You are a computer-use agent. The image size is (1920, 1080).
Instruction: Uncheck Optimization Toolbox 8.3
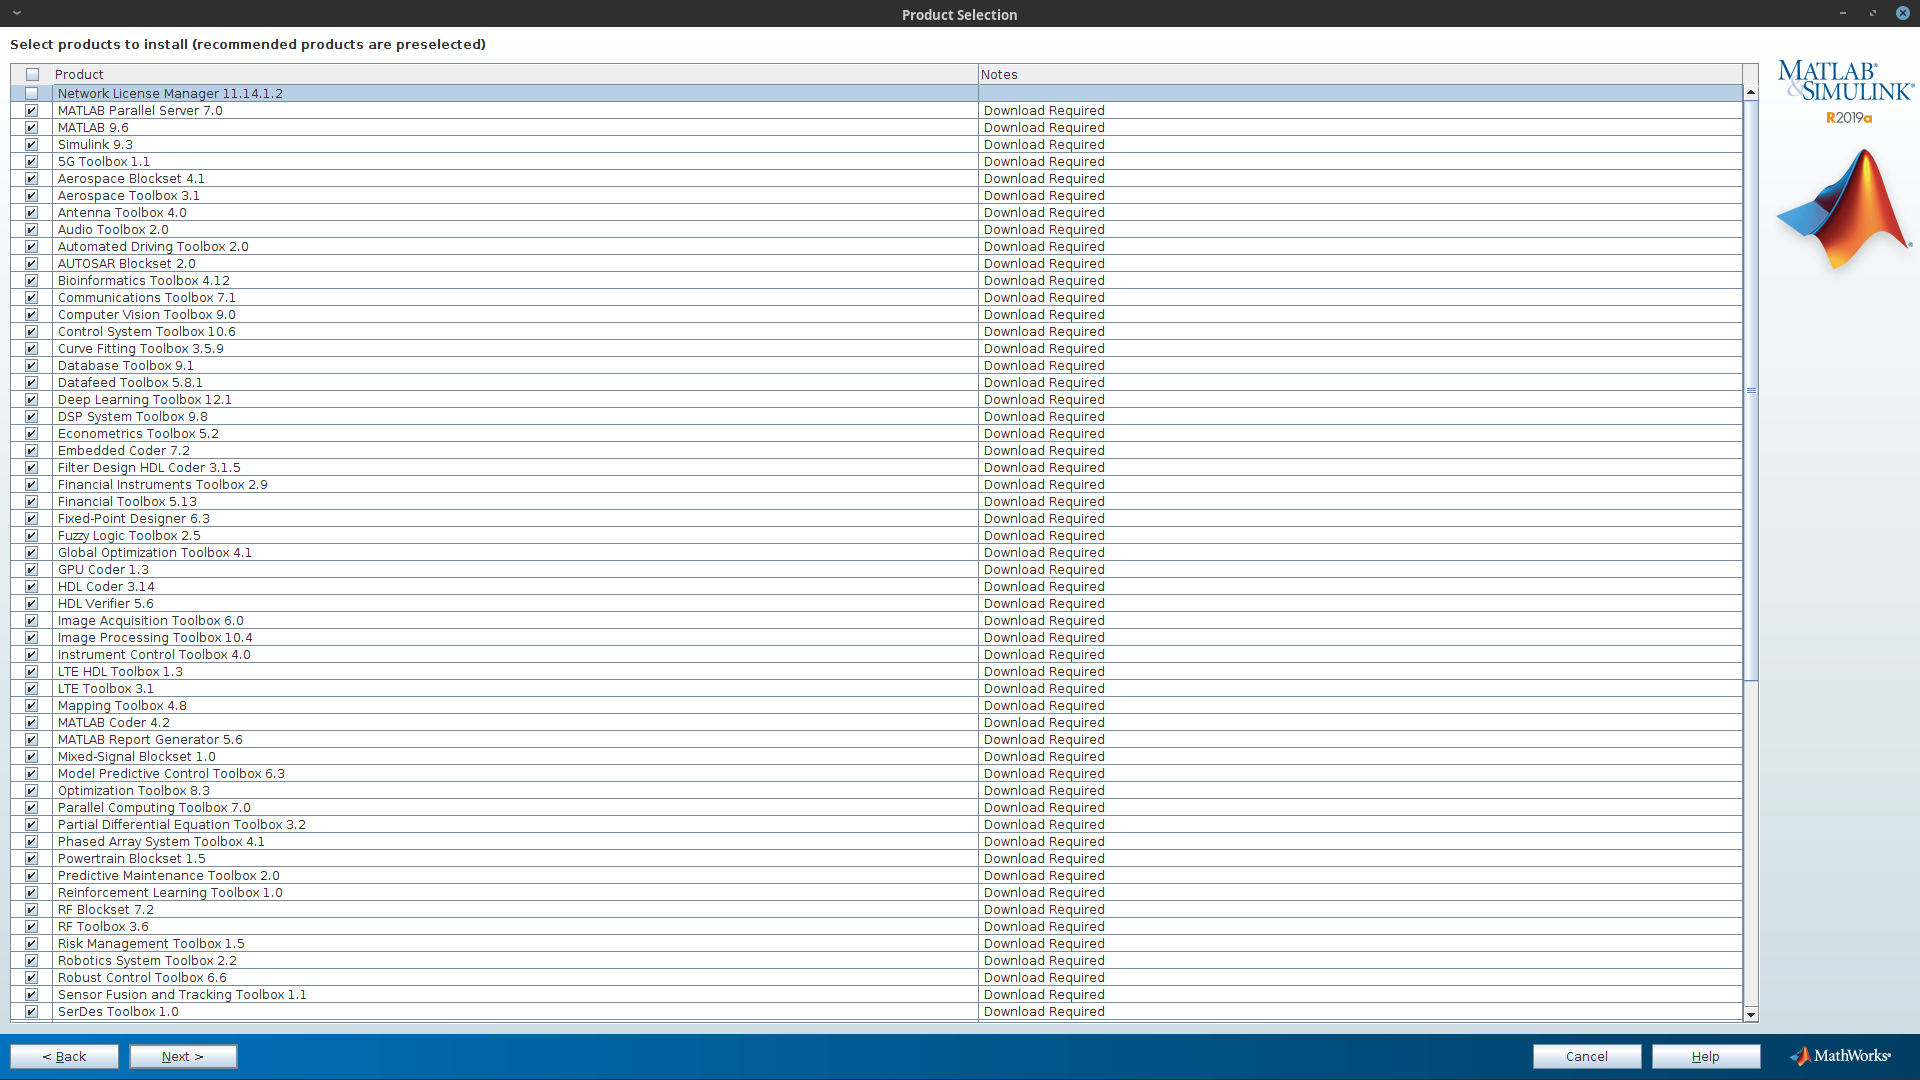coord(32,791)
